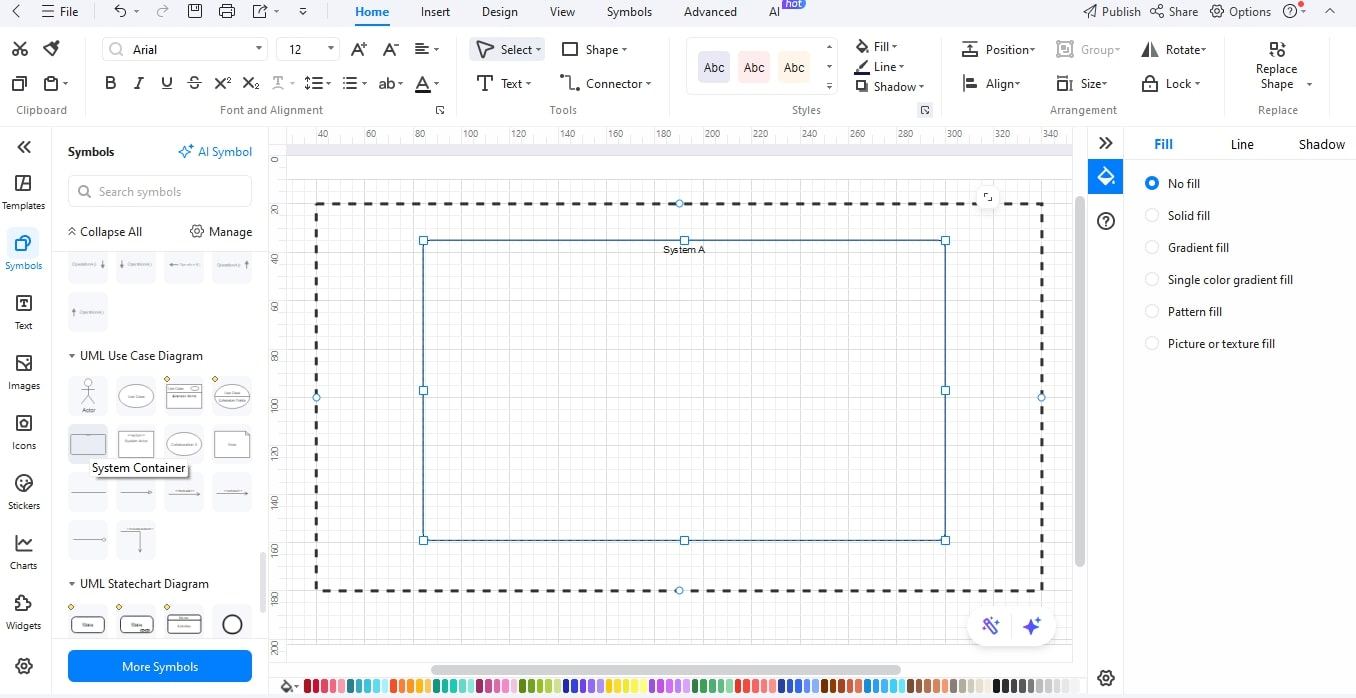1356x698 pixels.
Task: Click the Undo arrow icon
Action: [120, 12]
